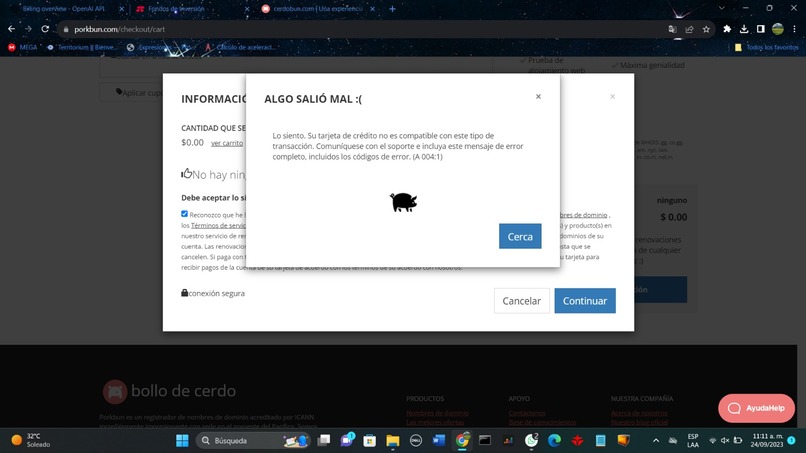Open the Dell app in the taskbar
The height and width of the screenshot is (453, 806).
click(x=416, y=441)
